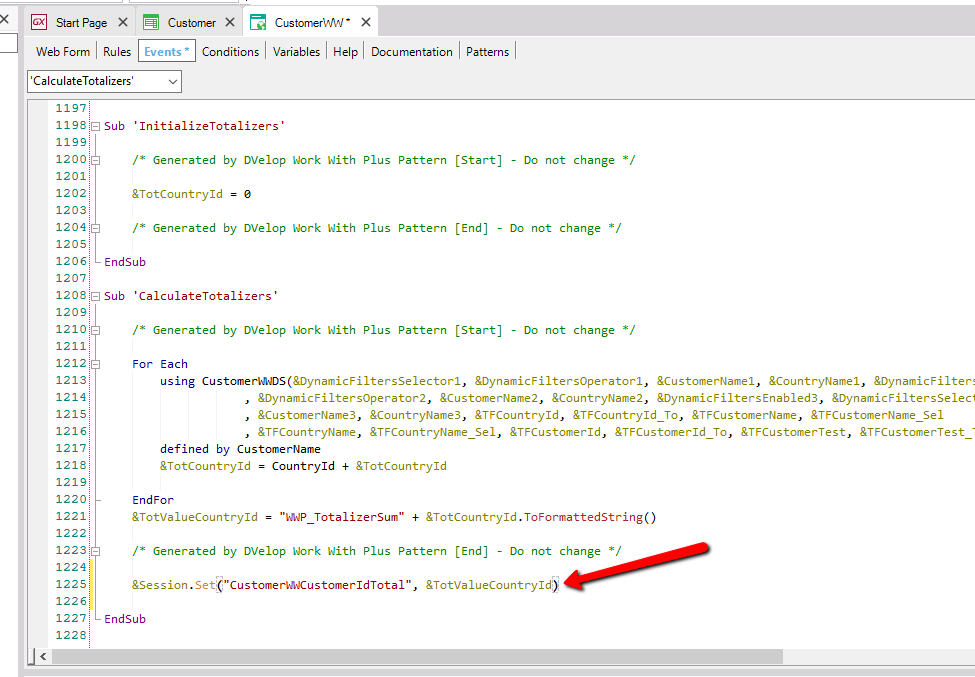The image size is (975, 677).
Task: Click the GX icon on Start Page tab
Action: click(x=39, y=22)
